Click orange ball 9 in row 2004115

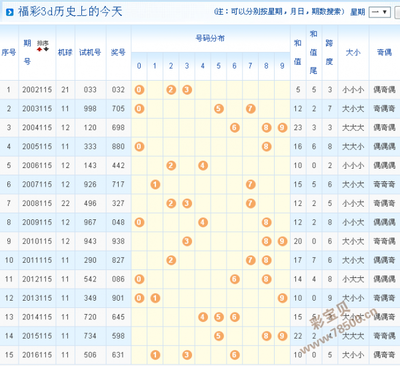[x=282, y=128]
